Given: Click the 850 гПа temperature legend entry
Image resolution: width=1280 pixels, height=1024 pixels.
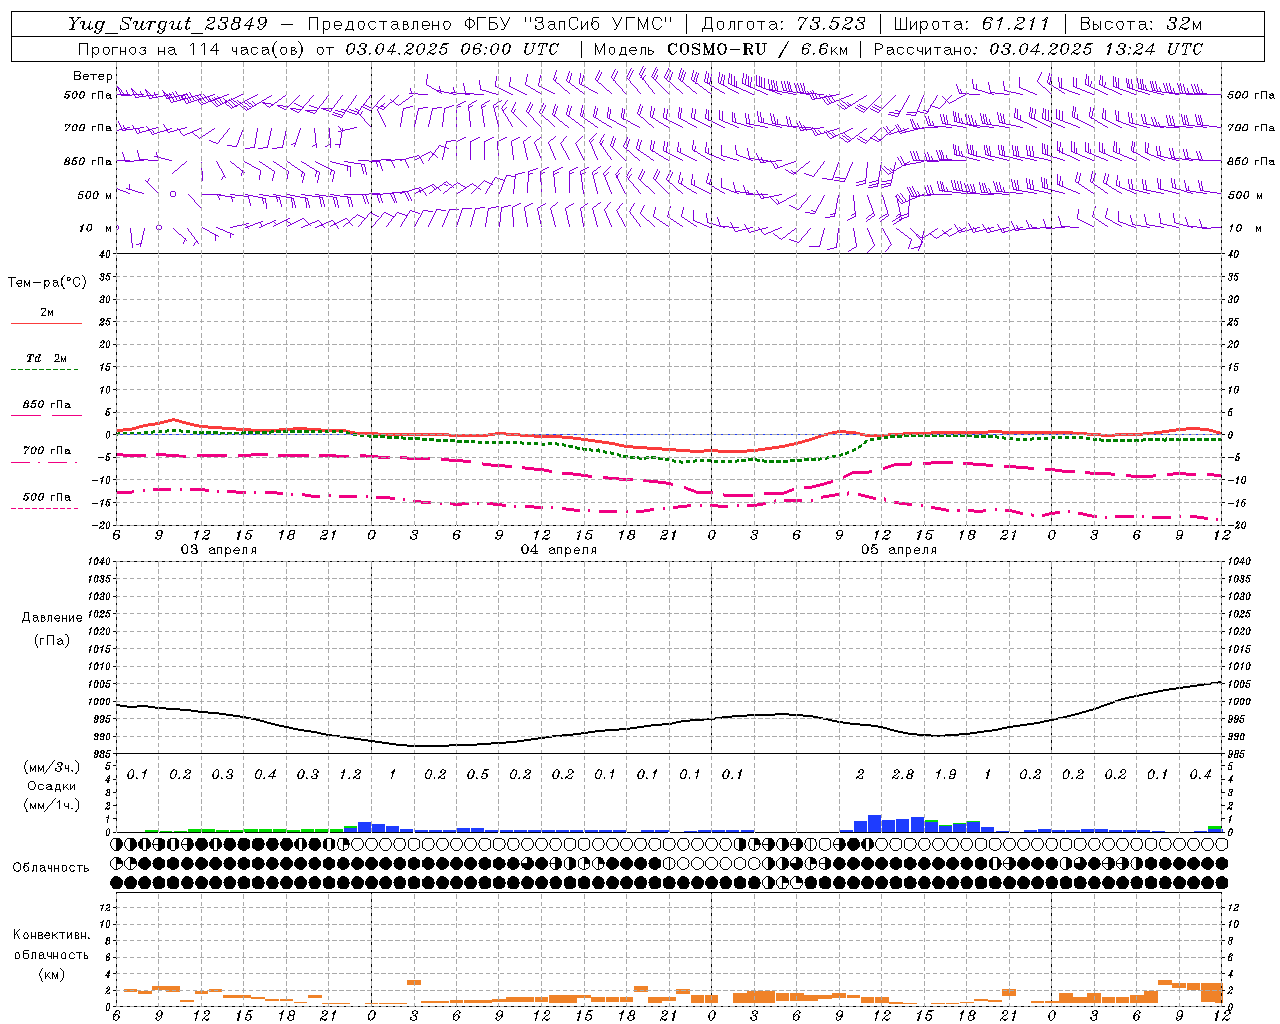Looking at the screenshot, I should tap(47, 405).
